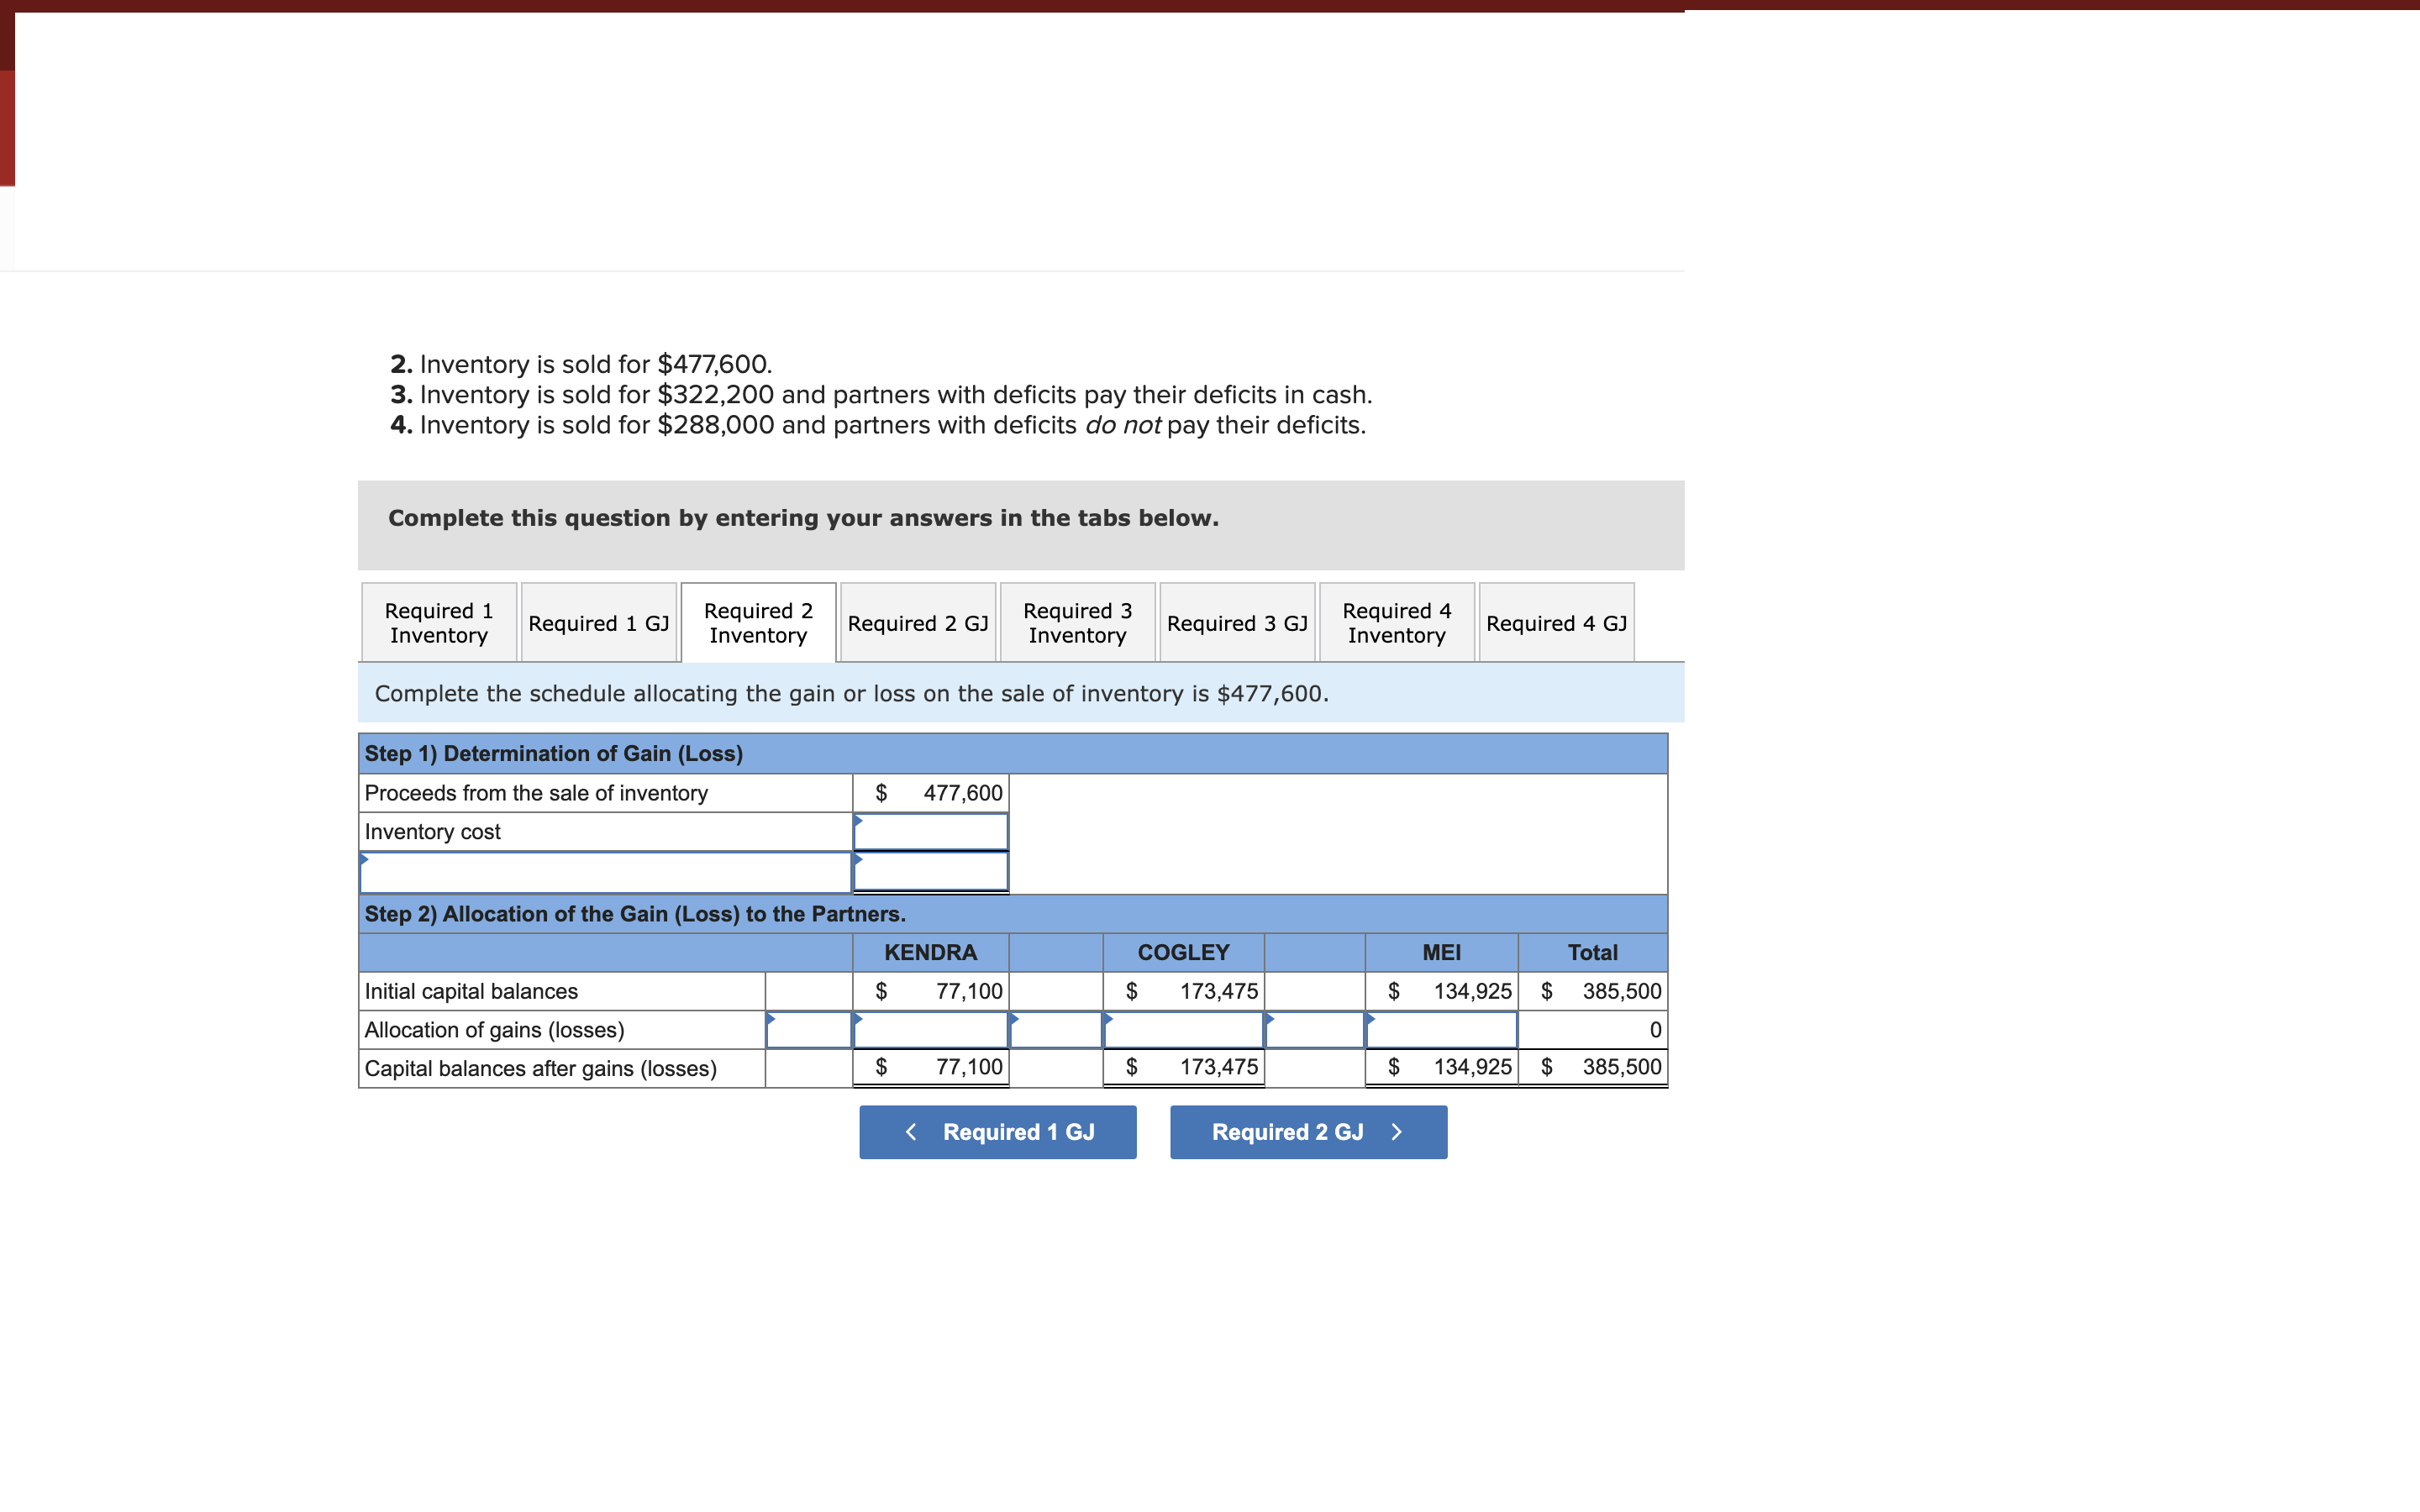This screenshot has width=2420, height=1512.
Task: Open the Required 3 GJ tab
Action: point(1236,622)
